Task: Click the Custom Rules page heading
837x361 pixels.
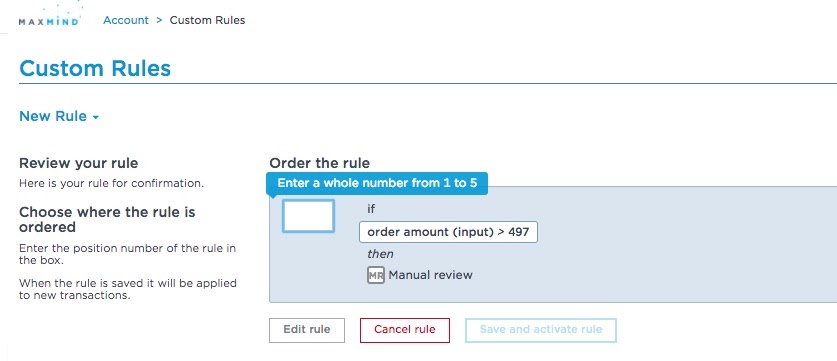Action: (x=95, y=69)
